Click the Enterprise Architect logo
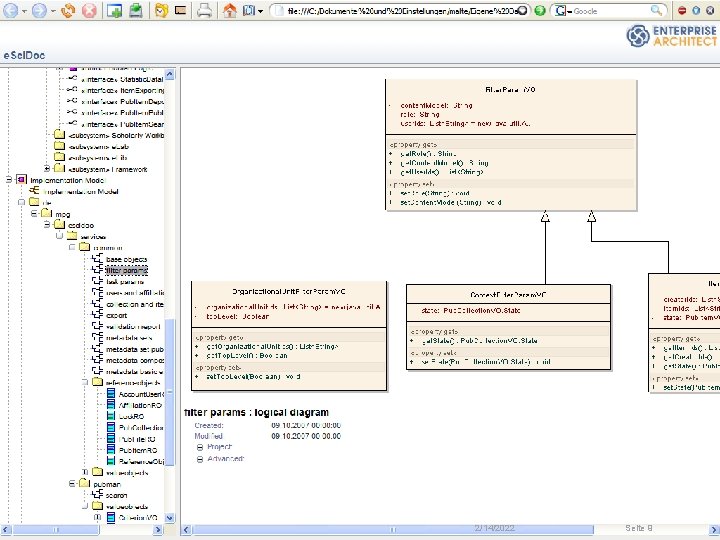The height and width of the screenshot is (540, 720). [671, 36]
